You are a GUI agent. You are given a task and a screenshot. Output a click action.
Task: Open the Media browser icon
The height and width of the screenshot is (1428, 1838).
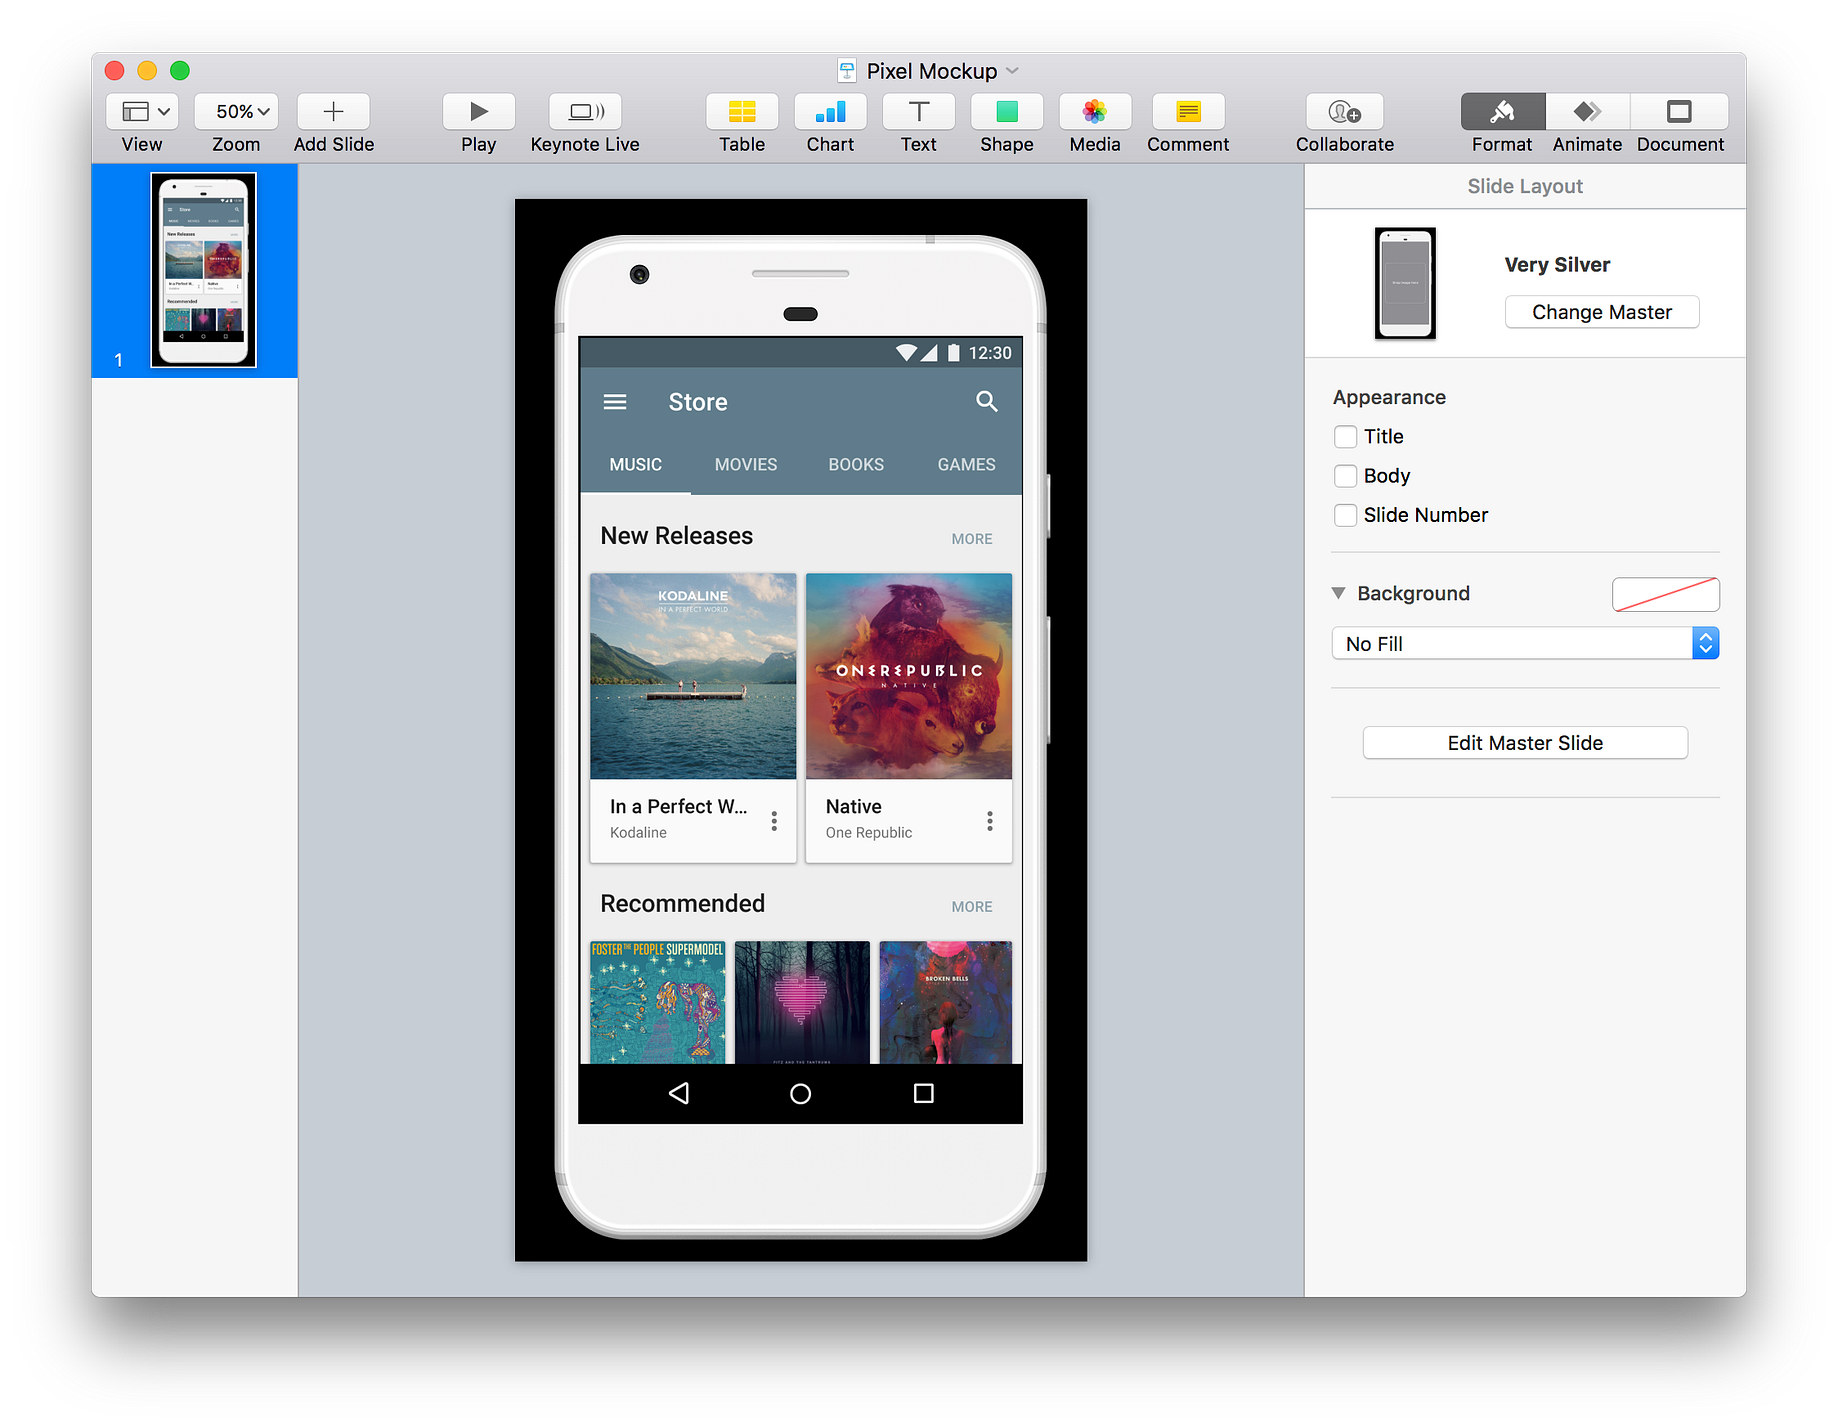[x=1095, y=112]
